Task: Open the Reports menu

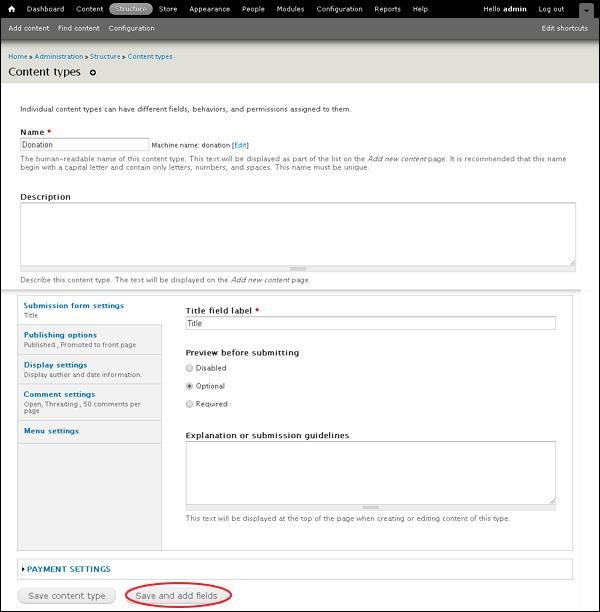Action: [x=387, y=9]
